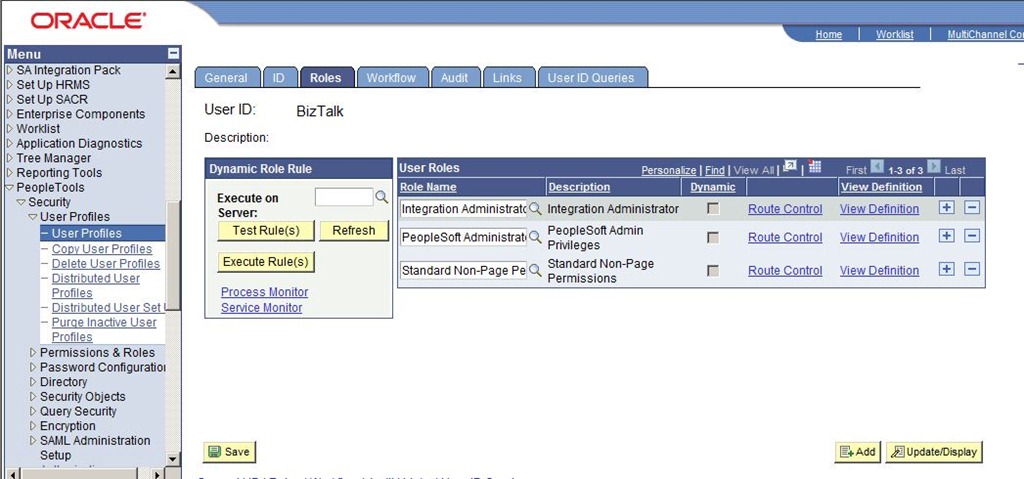The width and height of the screenshot is (1024, 479).
Task: Collapse the Security menu folder
Action: click(22, 202)
